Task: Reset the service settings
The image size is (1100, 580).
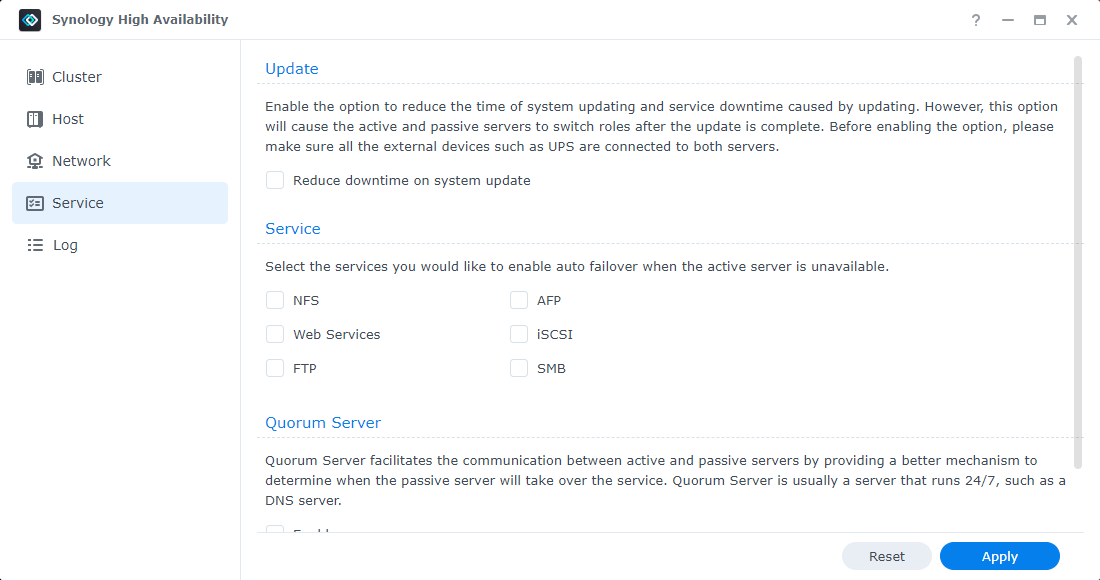Action: pyautogui.click(x=886, y=556)
